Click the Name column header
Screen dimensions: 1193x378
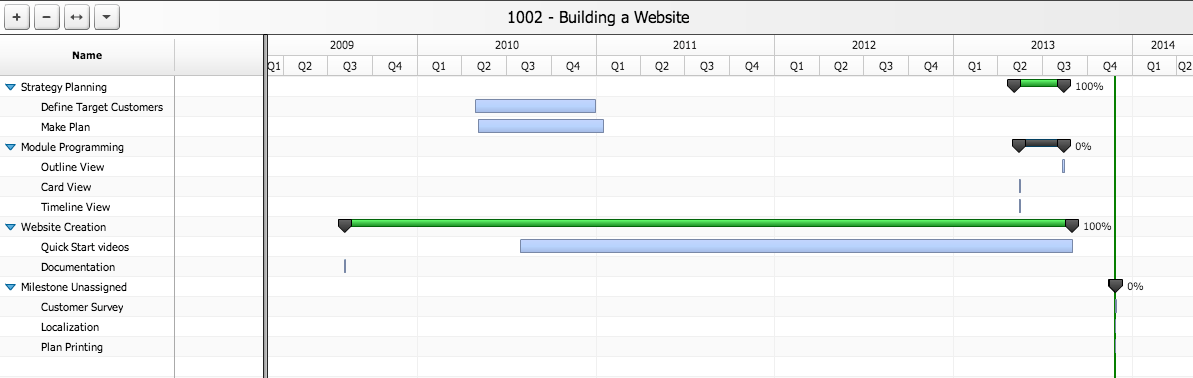coord(87,56)
